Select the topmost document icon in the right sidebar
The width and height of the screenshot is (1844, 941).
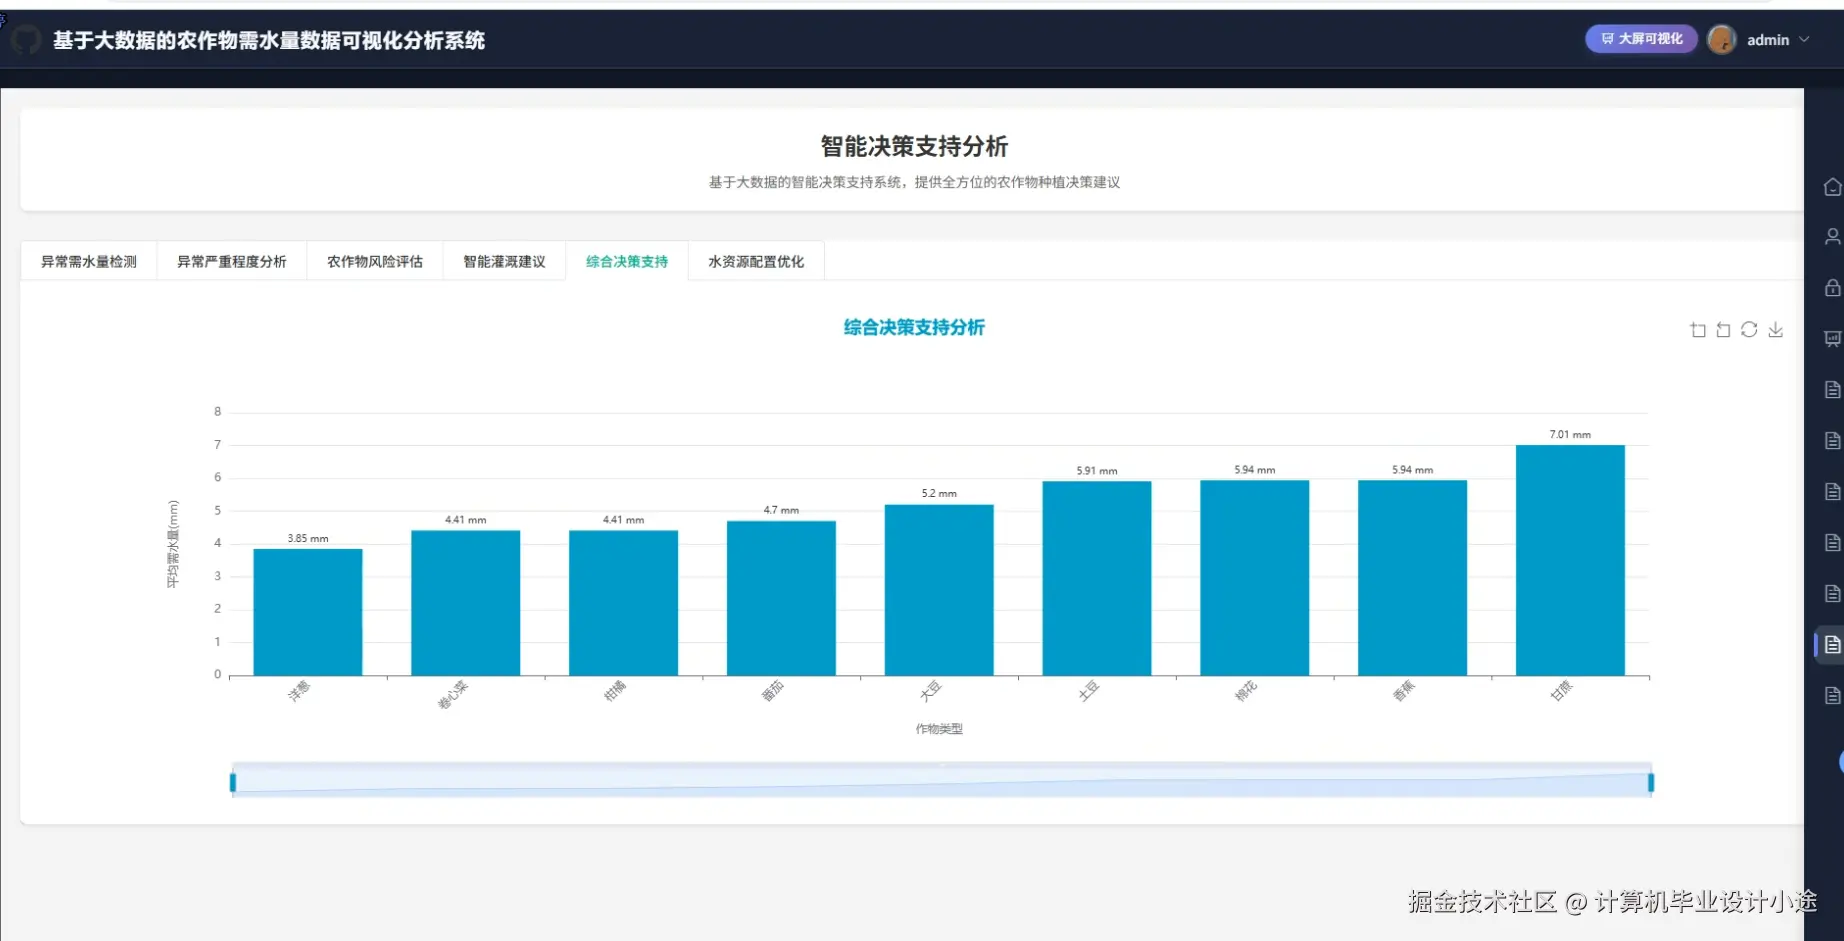click(1831, 390)
